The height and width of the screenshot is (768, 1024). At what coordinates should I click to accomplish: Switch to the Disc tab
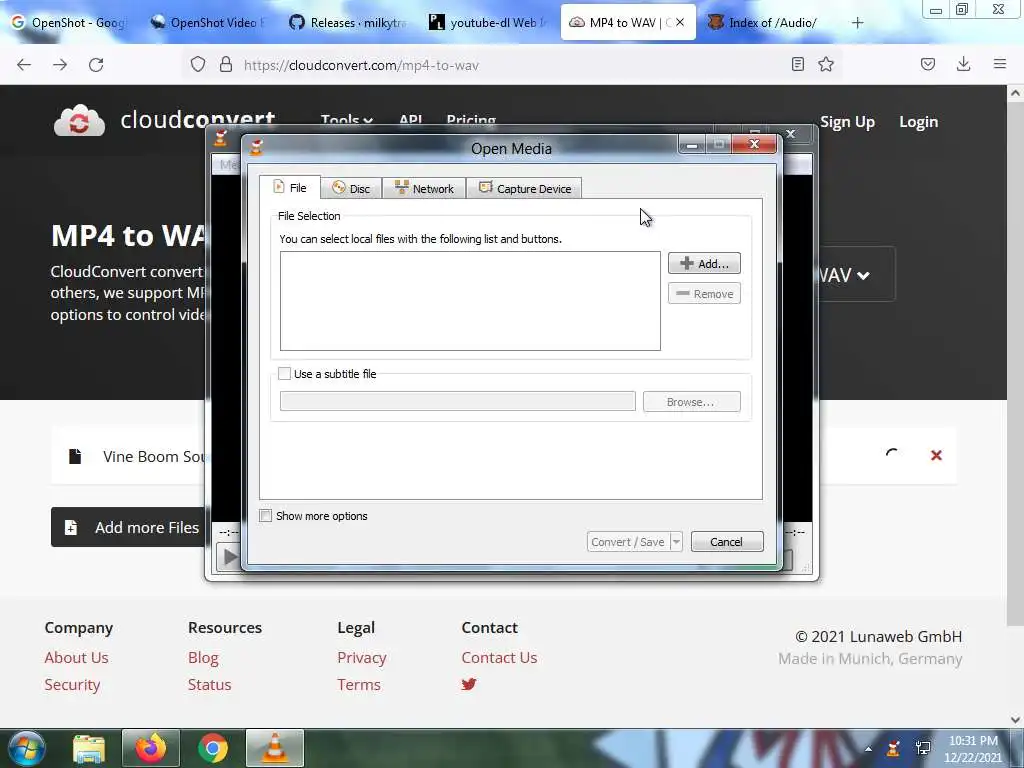[x=351, y=189]
